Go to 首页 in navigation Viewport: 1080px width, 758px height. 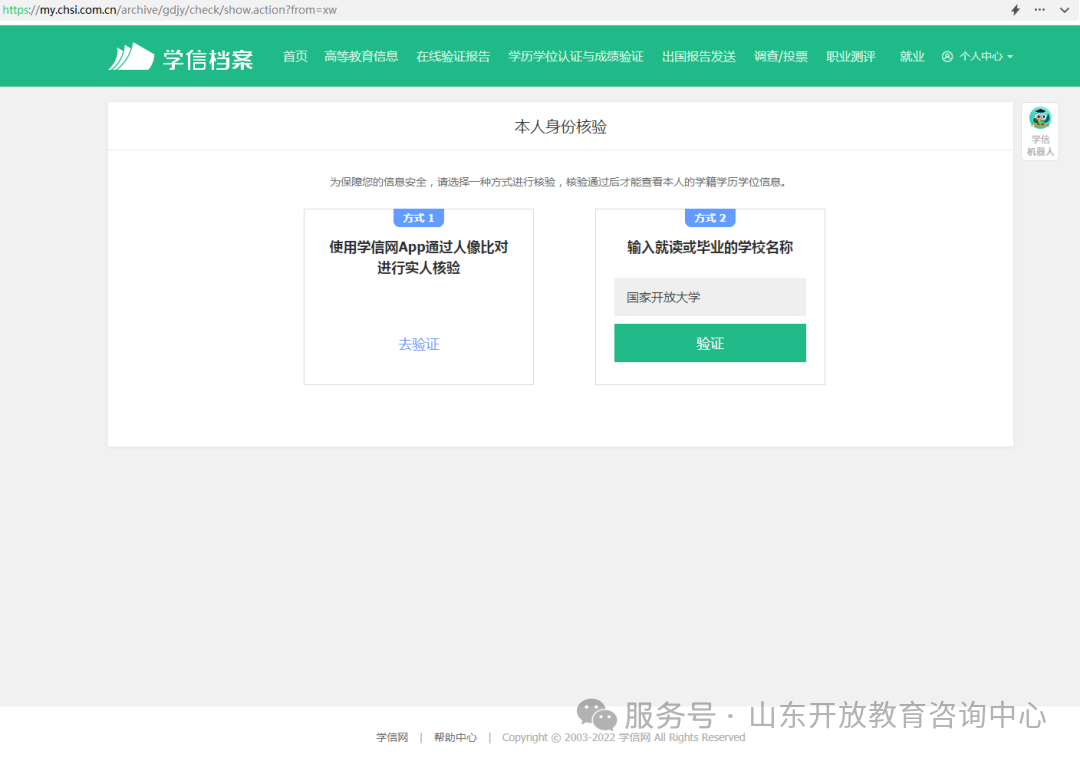295,56
